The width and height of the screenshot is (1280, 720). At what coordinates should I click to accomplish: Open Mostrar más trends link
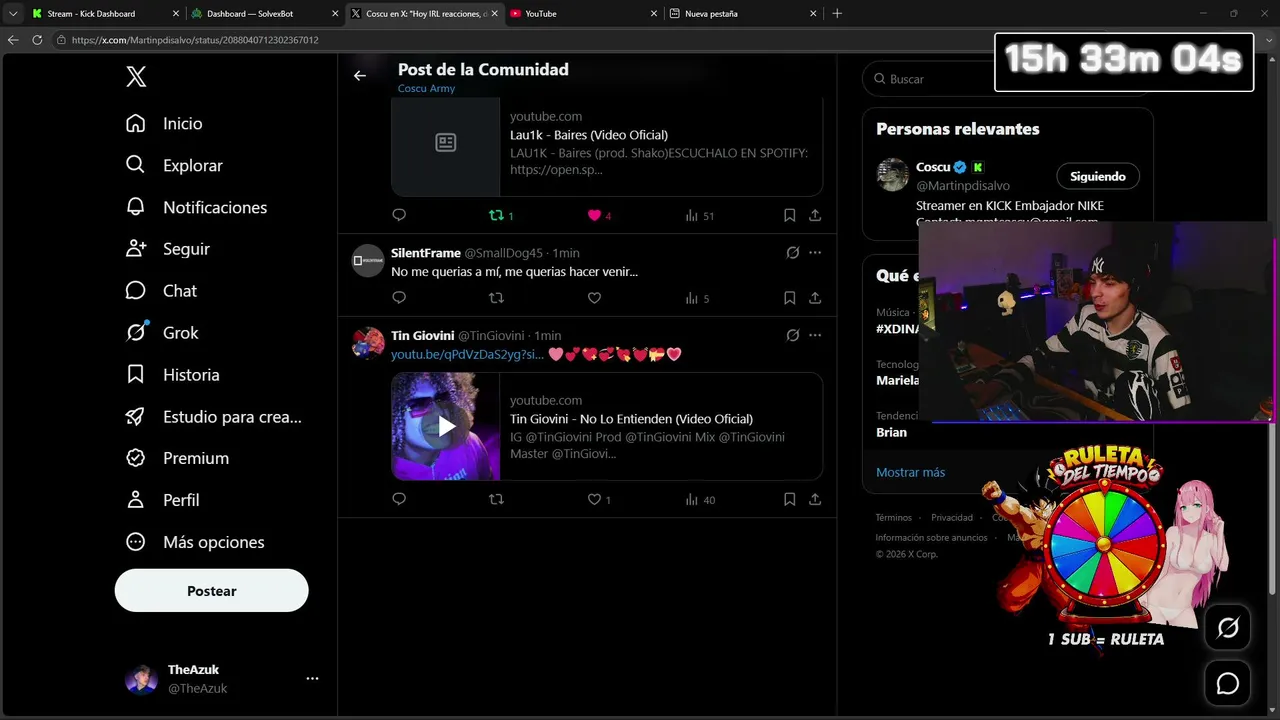tap(910, 472)
